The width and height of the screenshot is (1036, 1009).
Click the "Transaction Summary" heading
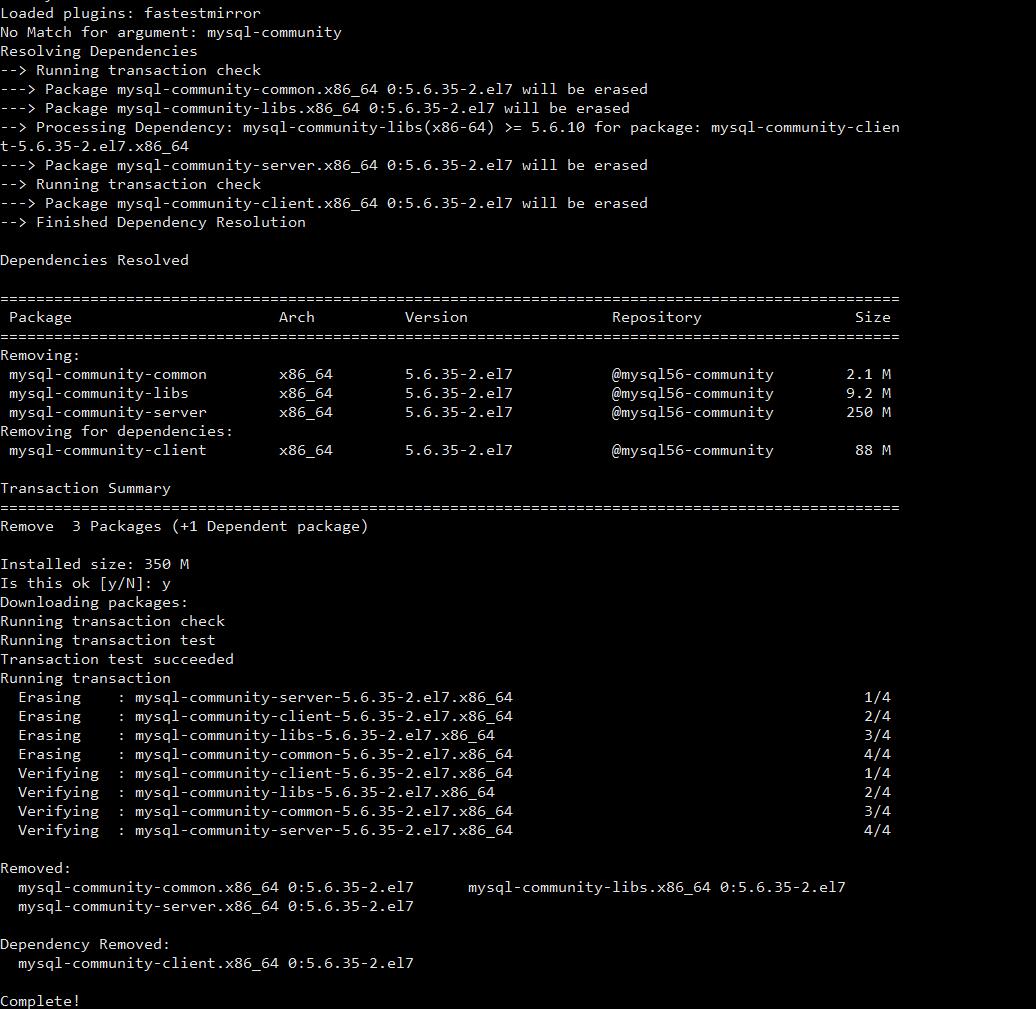[85, 488]
